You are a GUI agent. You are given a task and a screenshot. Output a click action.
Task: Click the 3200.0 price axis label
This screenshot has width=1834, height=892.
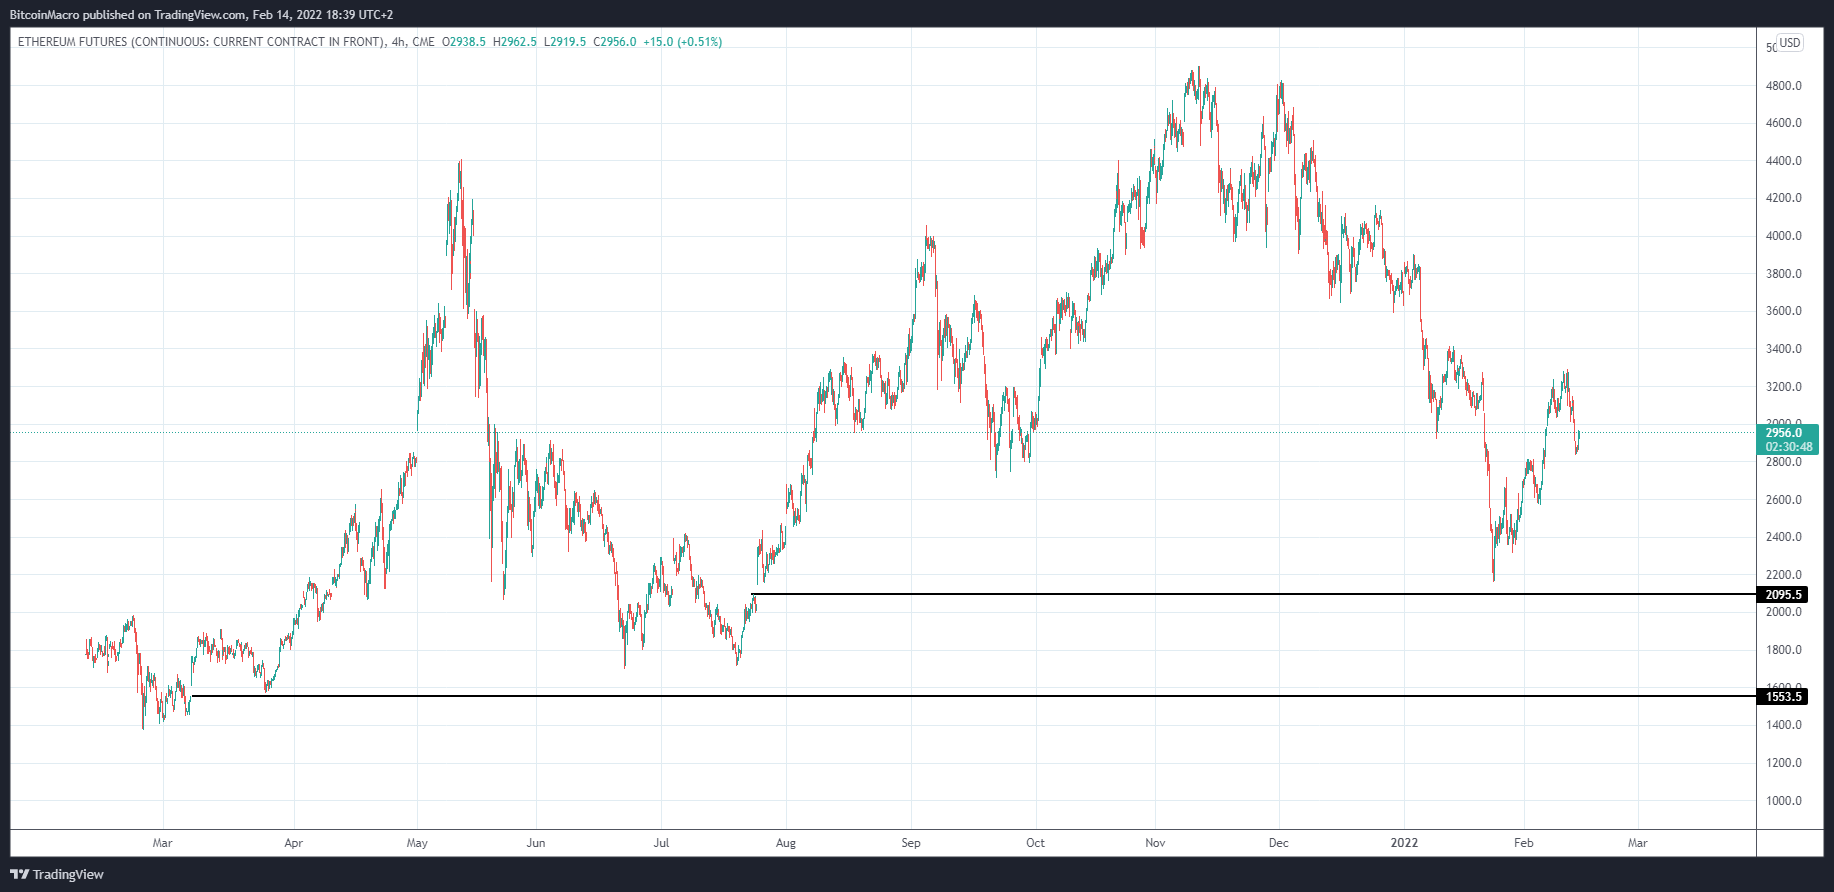pos(1783,387)
